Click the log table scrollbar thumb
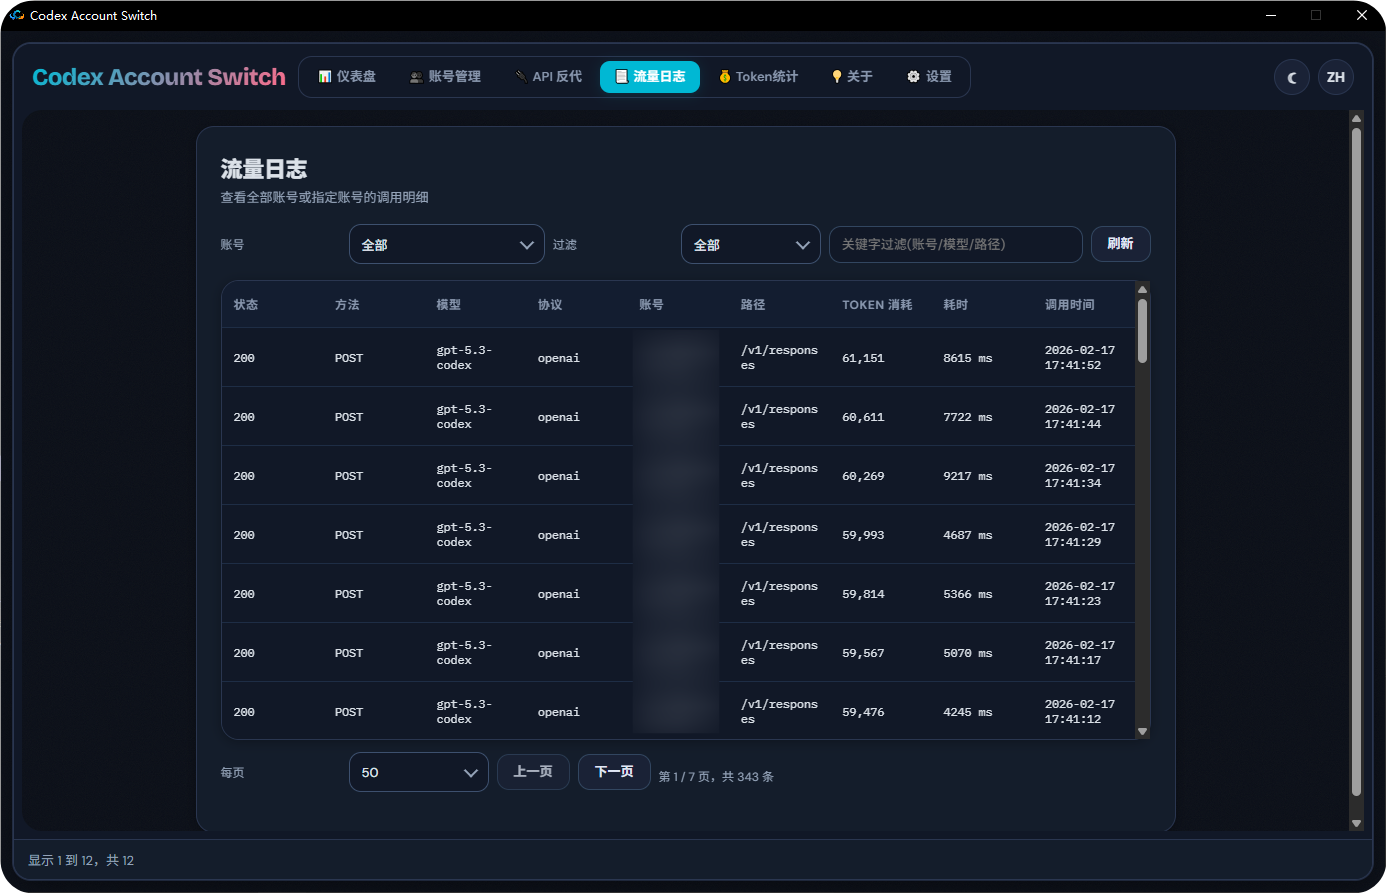Image resolution: width=1386 pixels, height=893 pixels. [1143, 331]
